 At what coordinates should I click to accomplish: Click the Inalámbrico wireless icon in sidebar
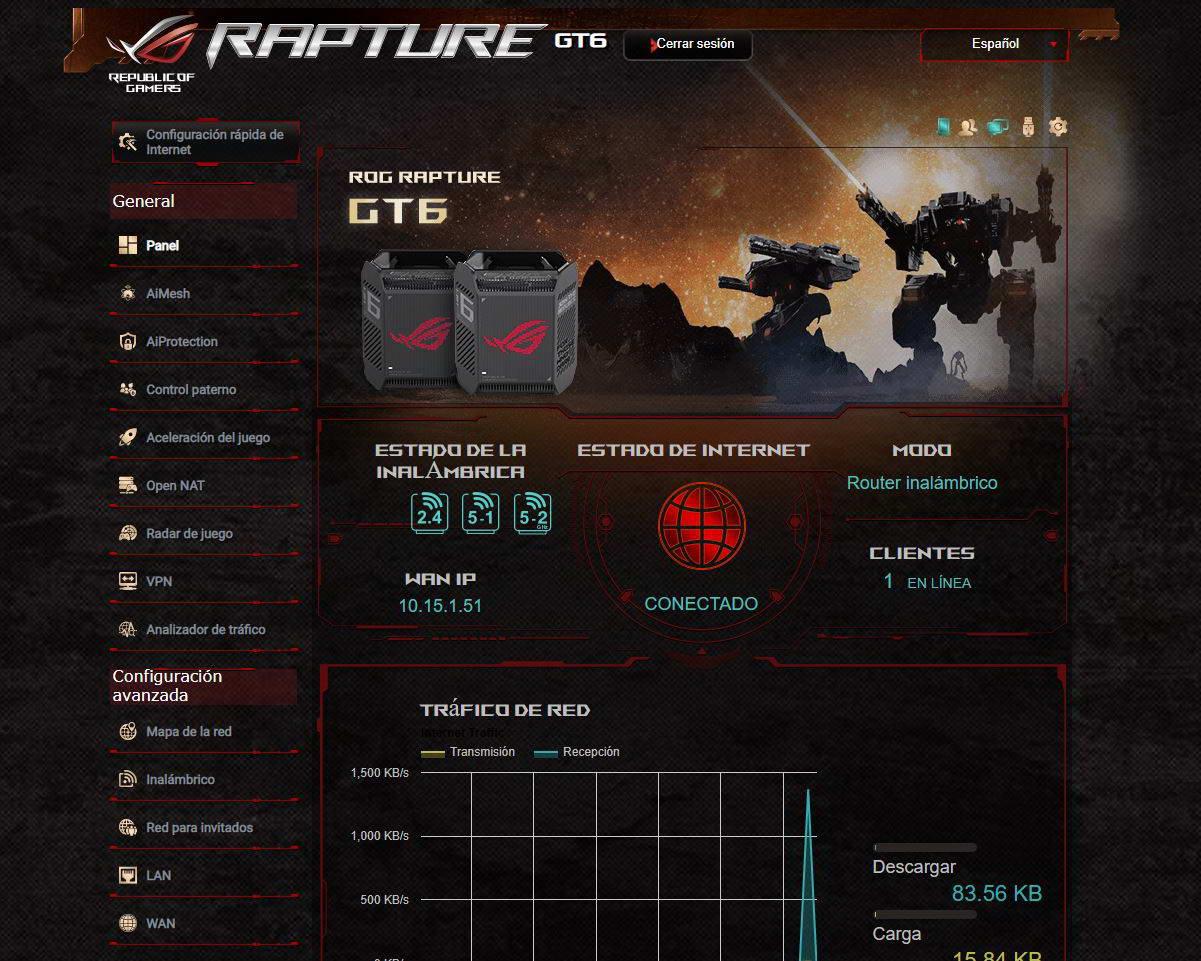[x=128, y=779]
